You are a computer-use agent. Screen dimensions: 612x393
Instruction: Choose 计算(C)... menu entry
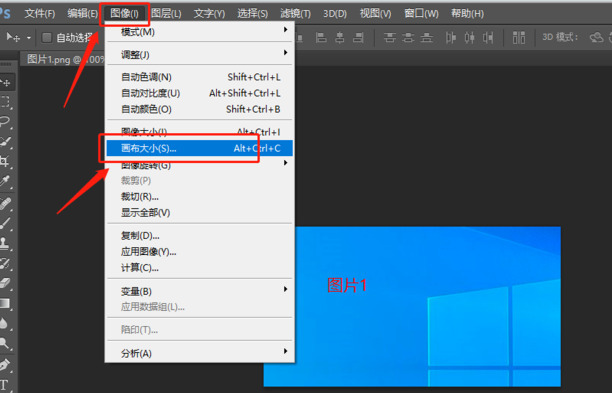199,268
